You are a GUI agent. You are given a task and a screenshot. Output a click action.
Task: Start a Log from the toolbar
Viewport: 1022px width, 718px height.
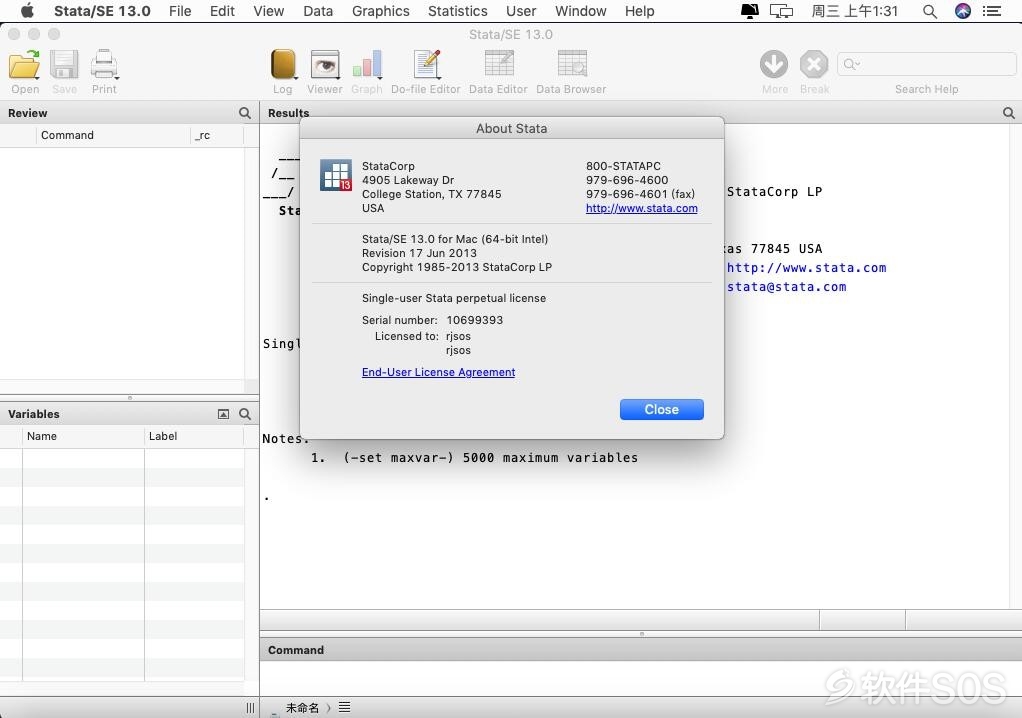[x=283, y=65]
